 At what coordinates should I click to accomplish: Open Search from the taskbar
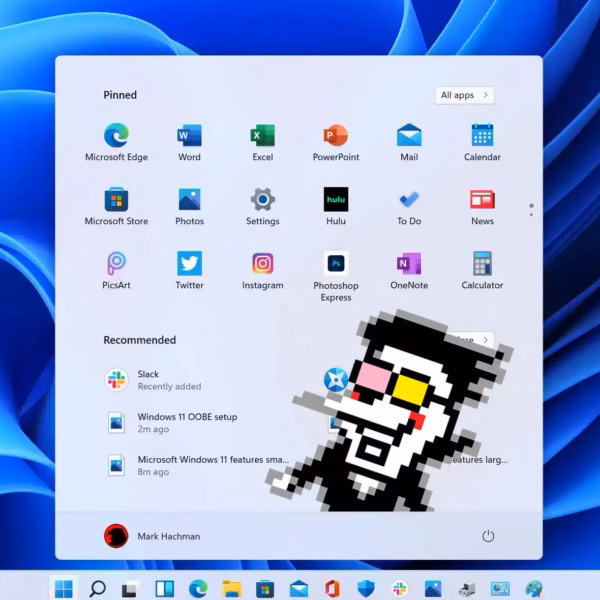97,588
